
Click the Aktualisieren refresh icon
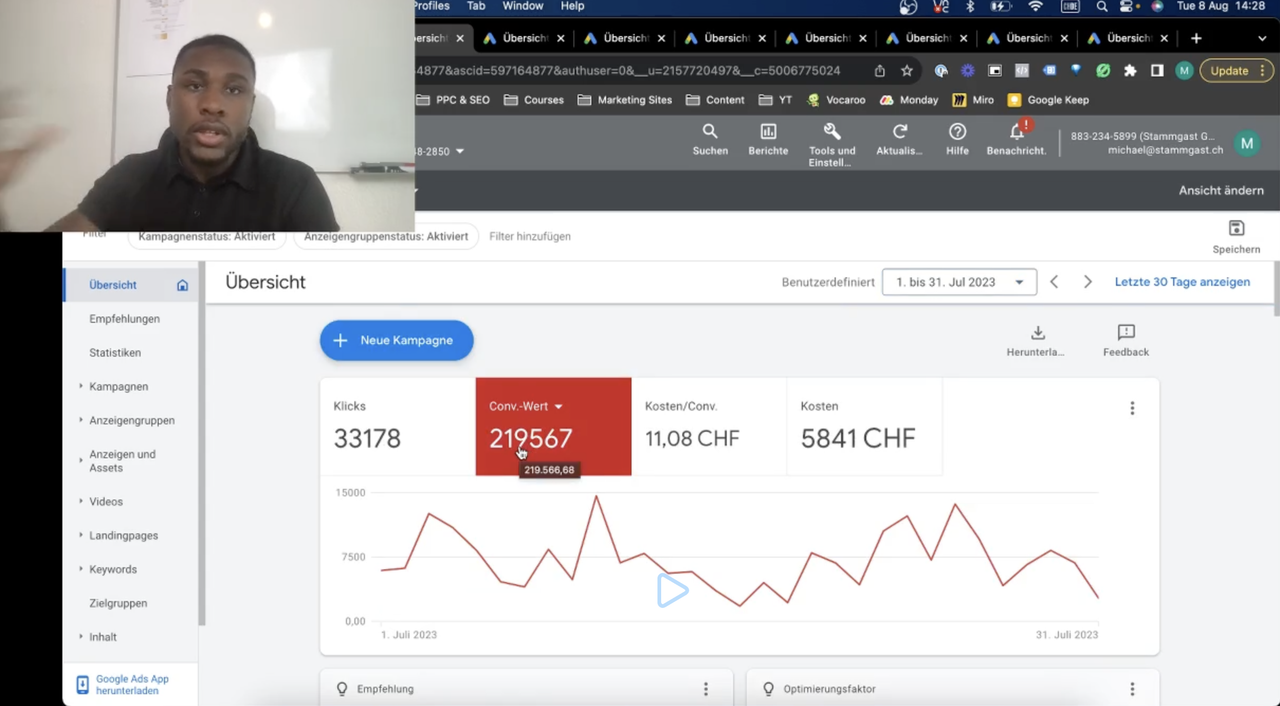(899, 131)
